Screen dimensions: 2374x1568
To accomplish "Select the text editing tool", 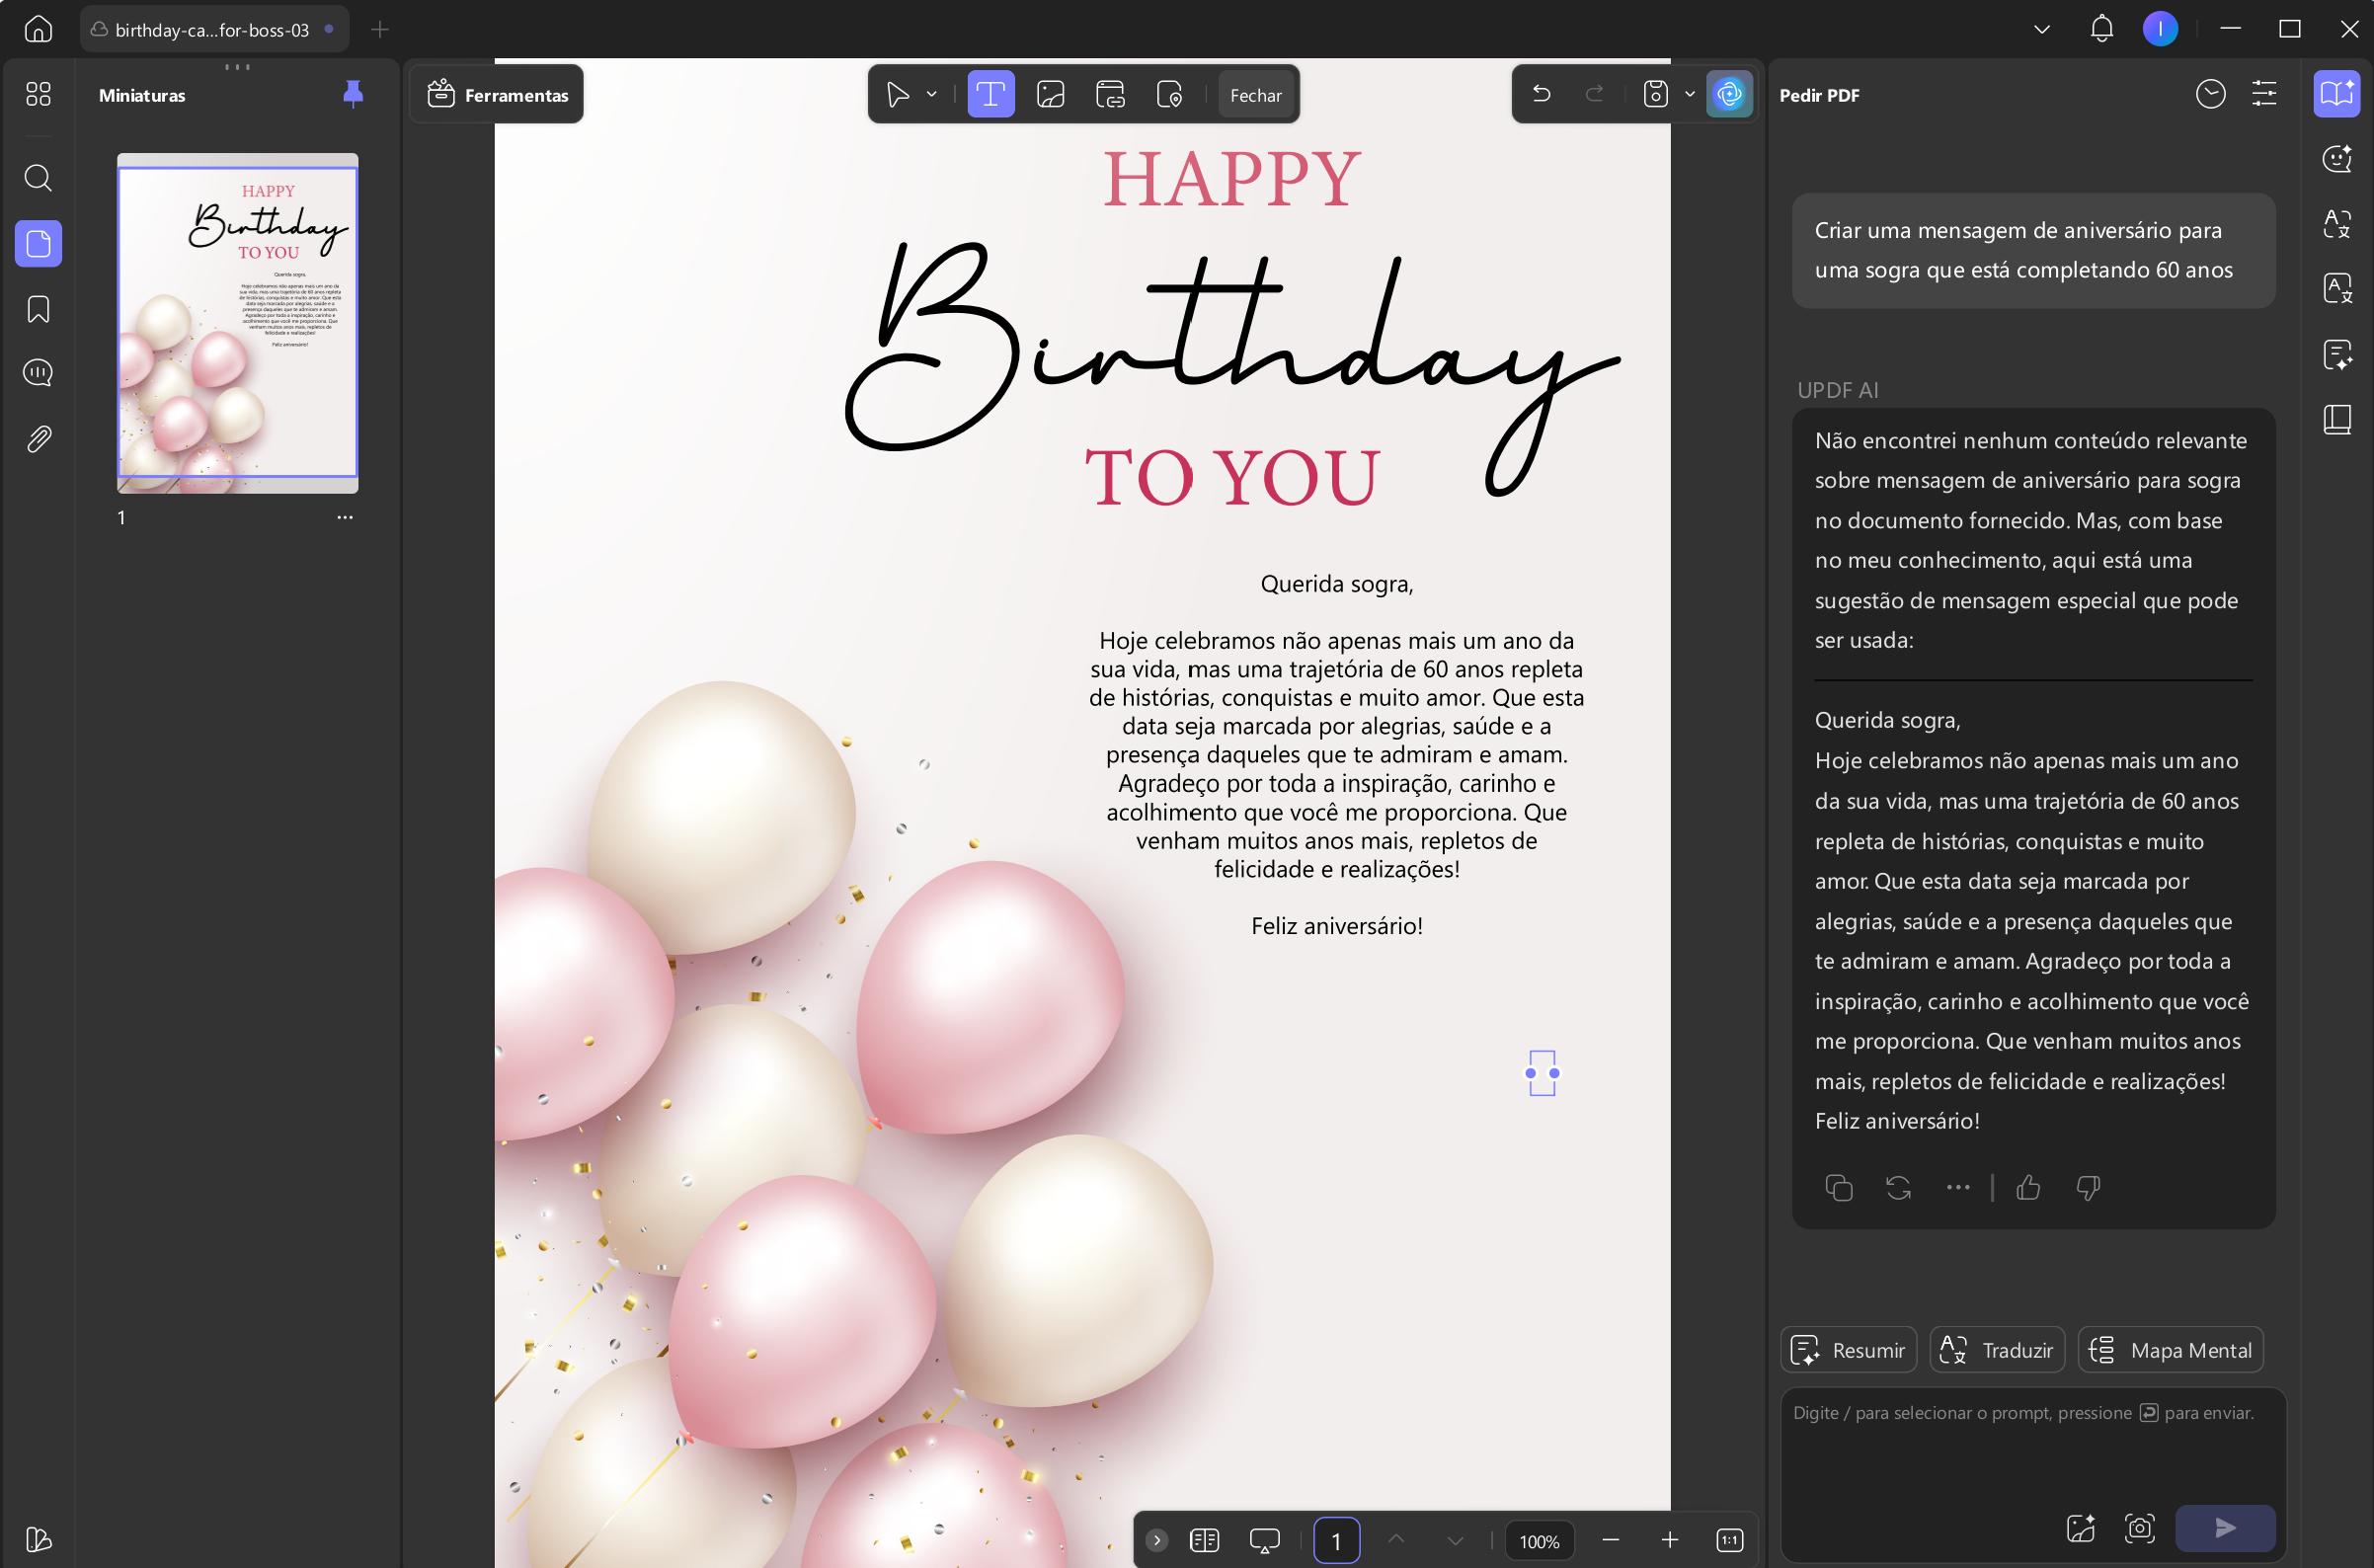I will pos(990,95).
